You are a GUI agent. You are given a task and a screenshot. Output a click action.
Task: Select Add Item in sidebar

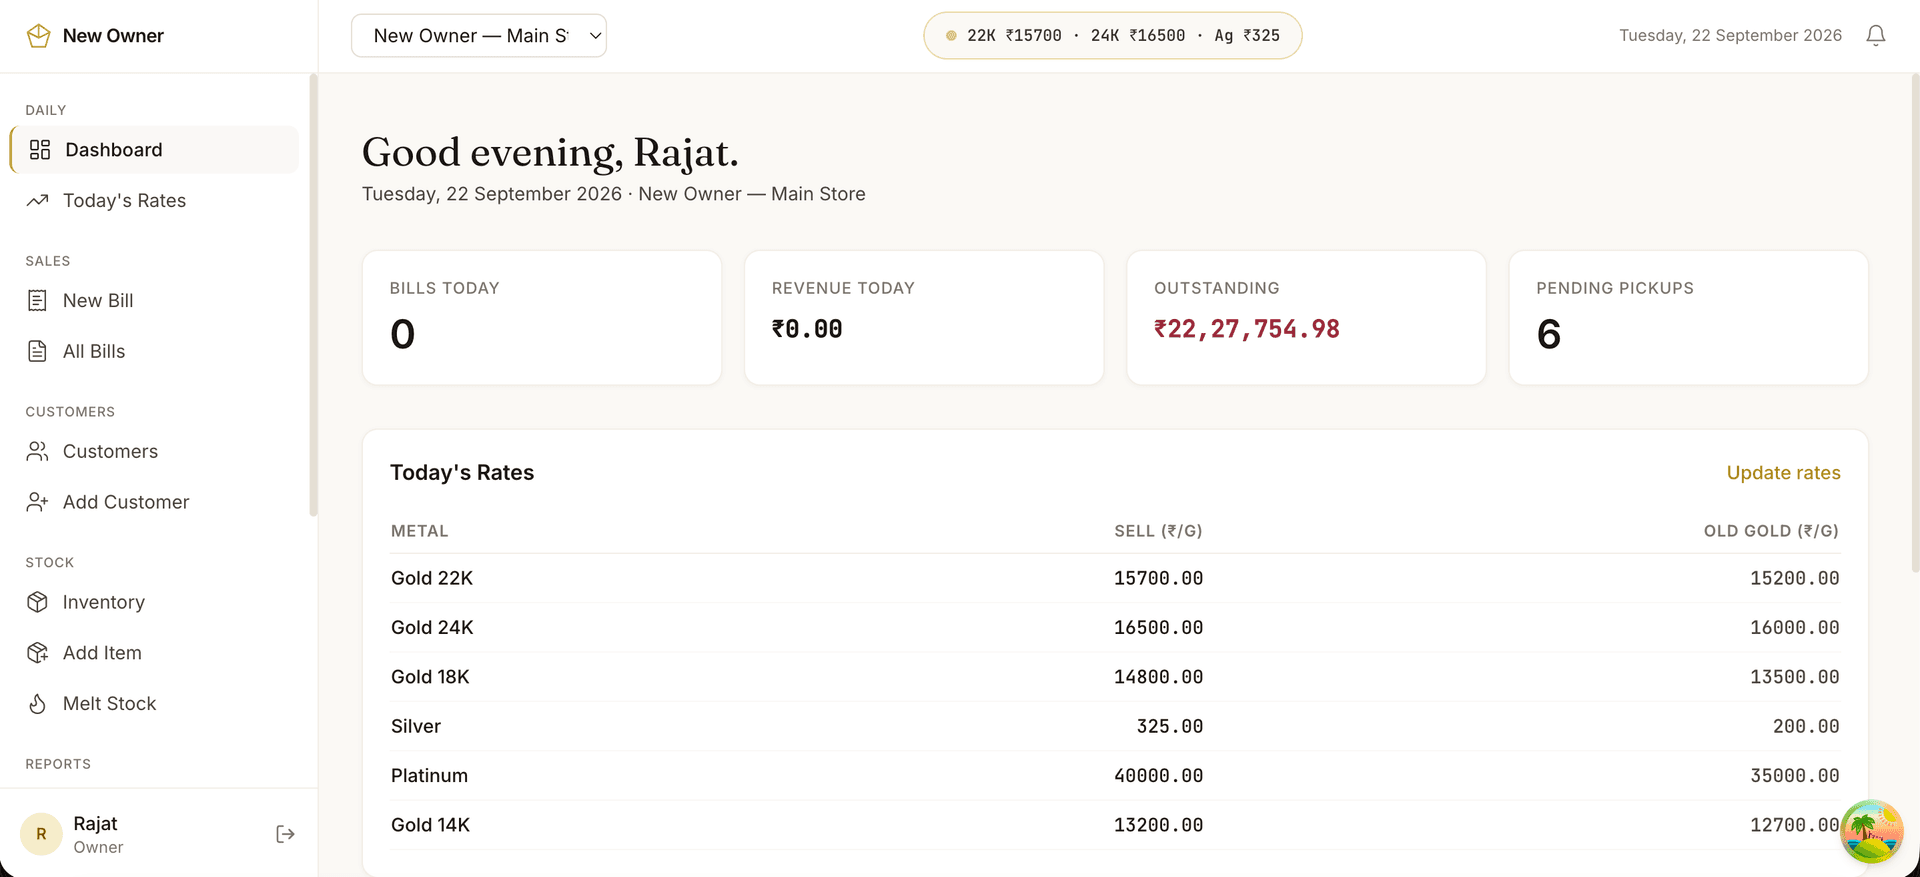tap(154, 653)
